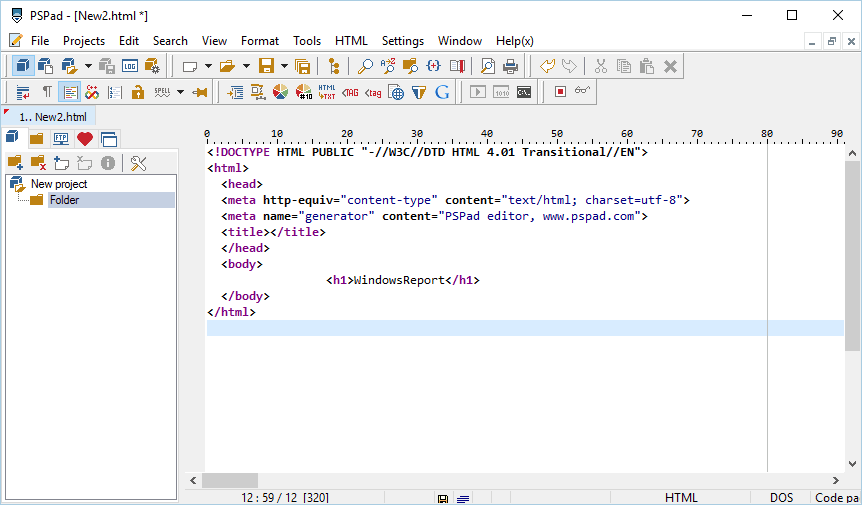Click project wrench settings icon
This screenshot has width=862, height=505.
tap(139, 163)
